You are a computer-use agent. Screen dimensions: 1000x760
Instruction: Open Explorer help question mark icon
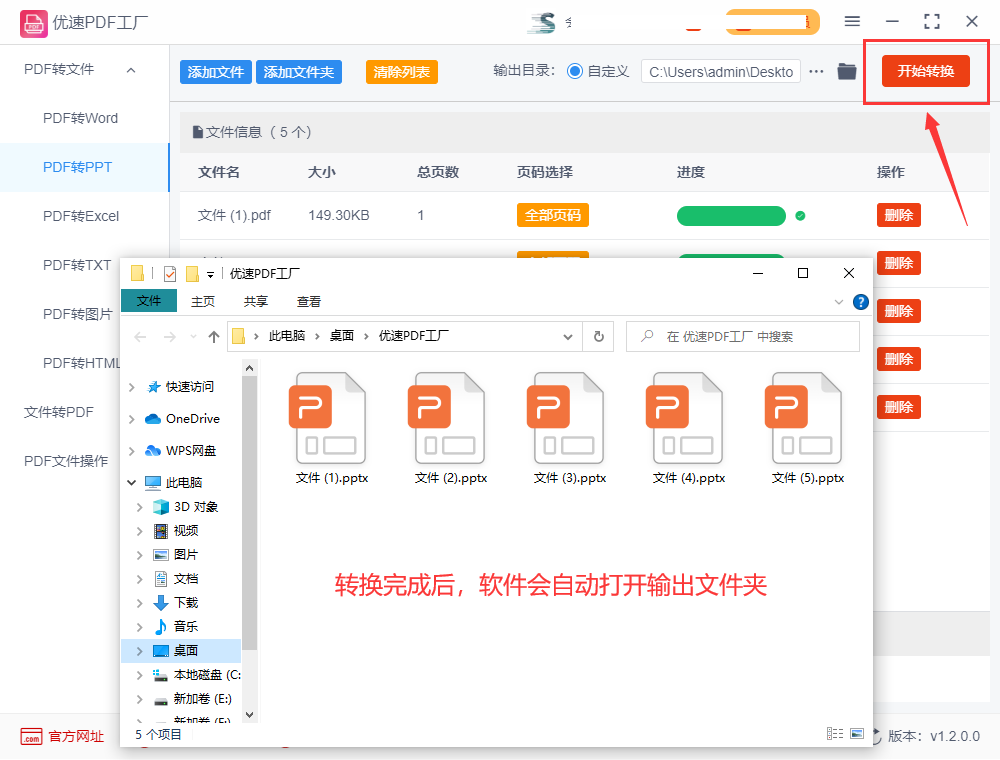coord(860,302)
